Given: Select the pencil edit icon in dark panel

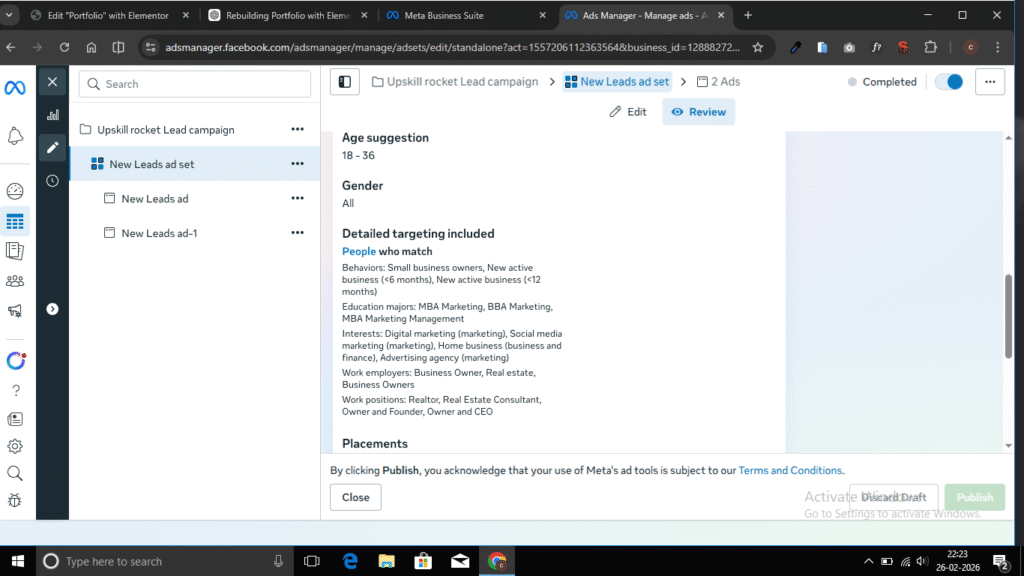Looking at the screenshot, I should (52, 148).
